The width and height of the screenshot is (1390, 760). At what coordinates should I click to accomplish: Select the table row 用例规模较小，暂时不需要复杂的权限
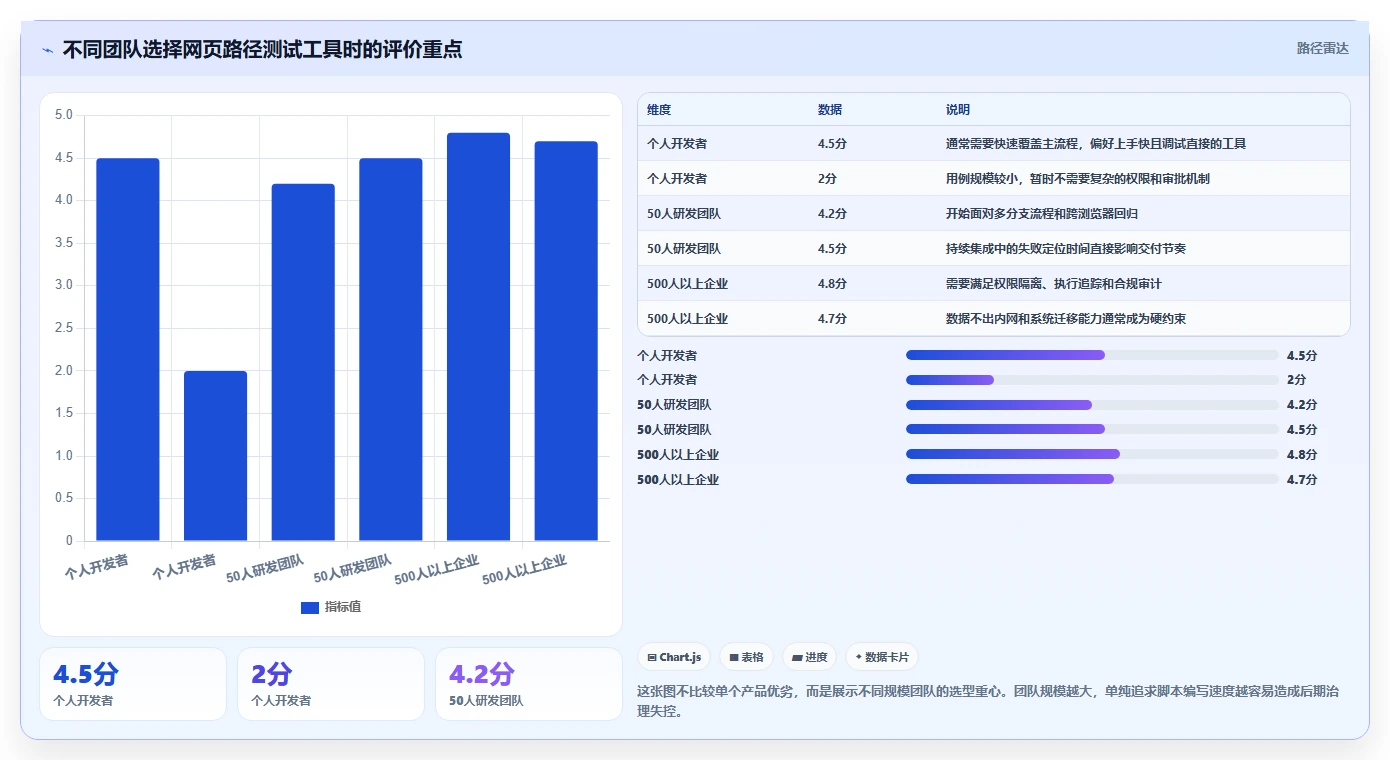994,179
